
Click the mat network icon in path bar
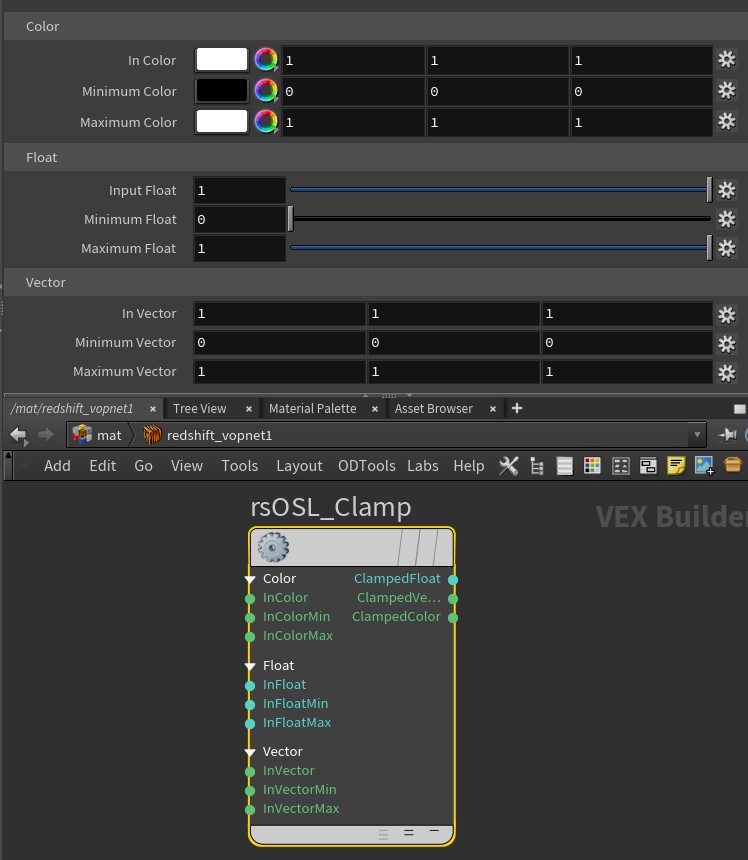(x=82, y=435)
